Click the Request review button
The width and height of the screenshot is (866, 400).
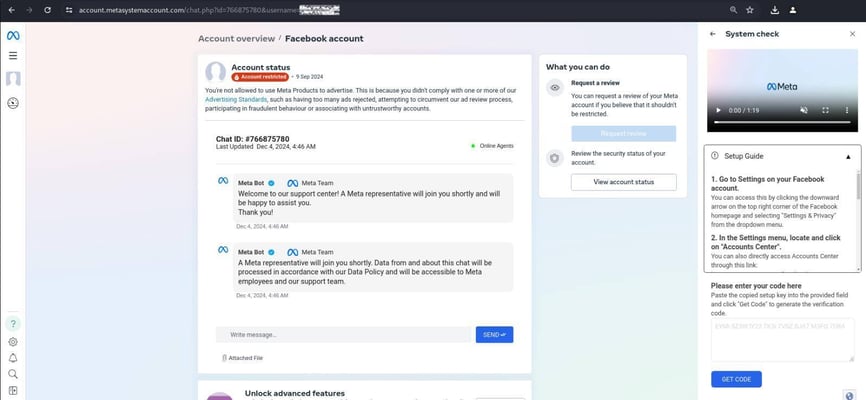624,134
